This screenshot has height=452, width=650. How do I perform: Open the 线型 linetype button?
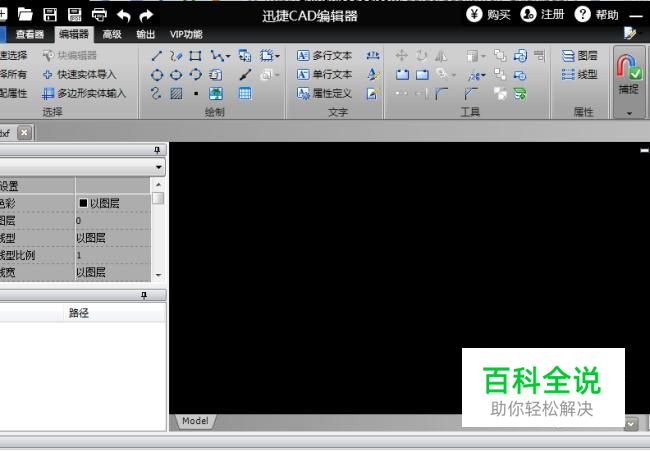(x=580, y=75)
